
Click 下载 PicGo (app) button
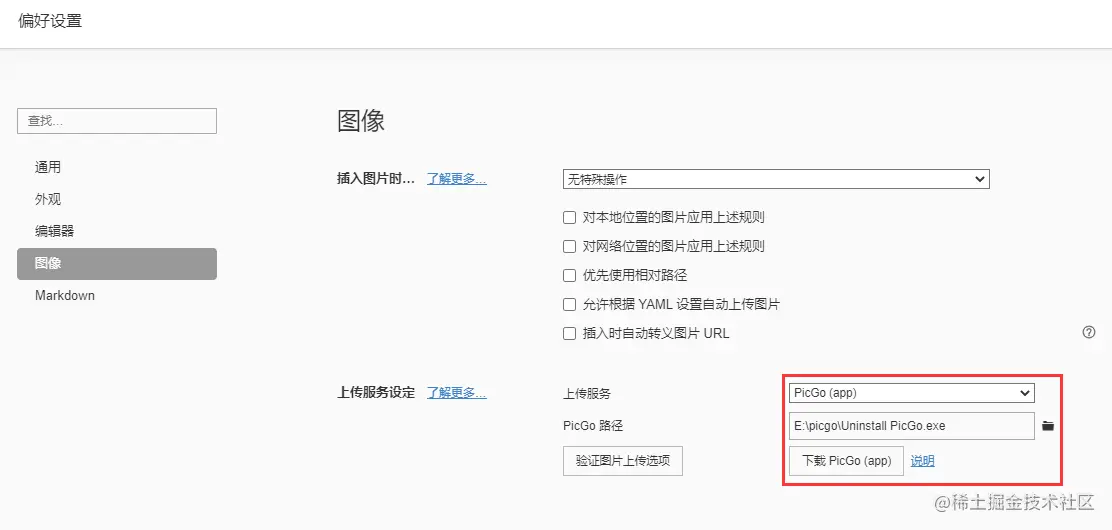click(846, 460)
